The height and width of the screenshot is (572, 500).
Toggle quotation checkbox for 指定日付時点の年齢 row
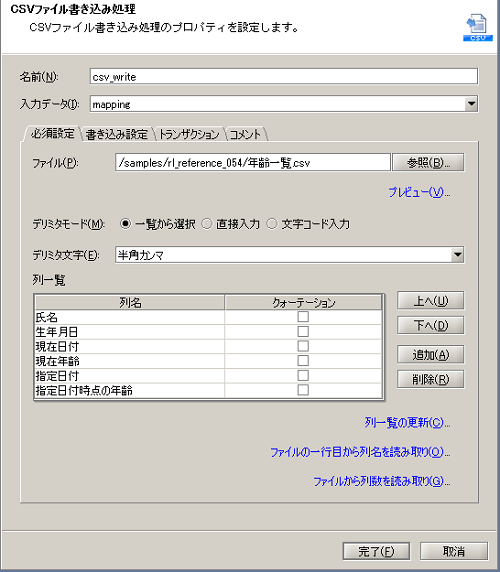coord(303,390)
